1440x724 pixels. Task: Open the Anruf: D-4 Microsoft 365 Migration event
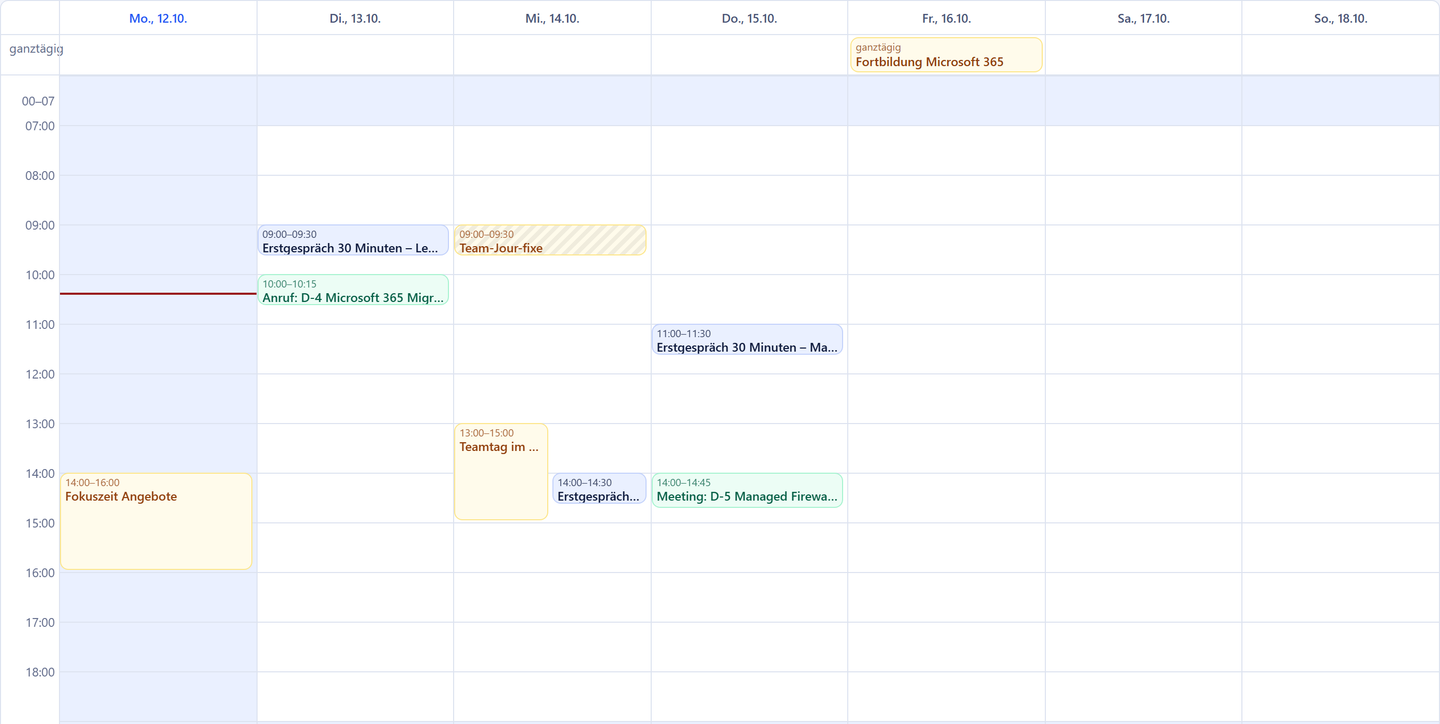pos(353,290)
